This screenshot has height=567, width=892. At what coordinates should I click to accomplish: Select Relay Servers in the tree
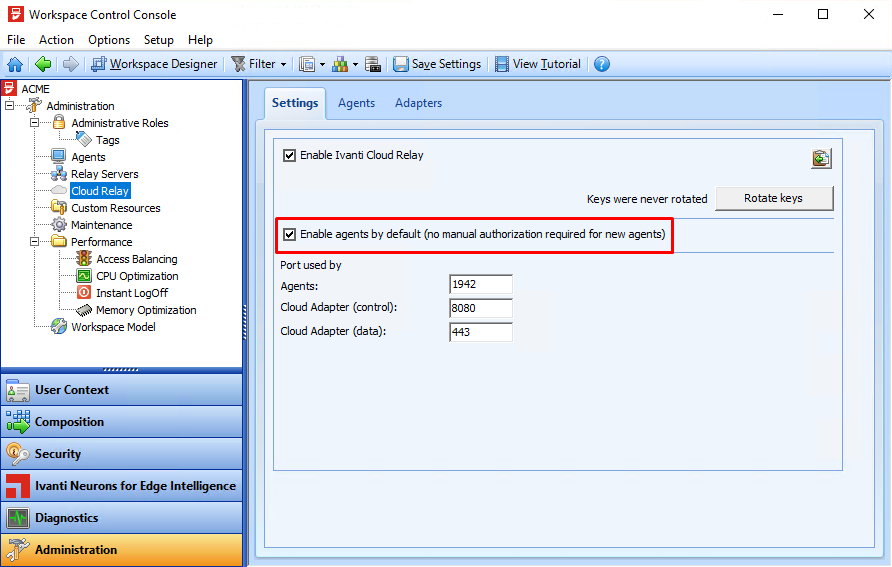(x=104, y=174)
